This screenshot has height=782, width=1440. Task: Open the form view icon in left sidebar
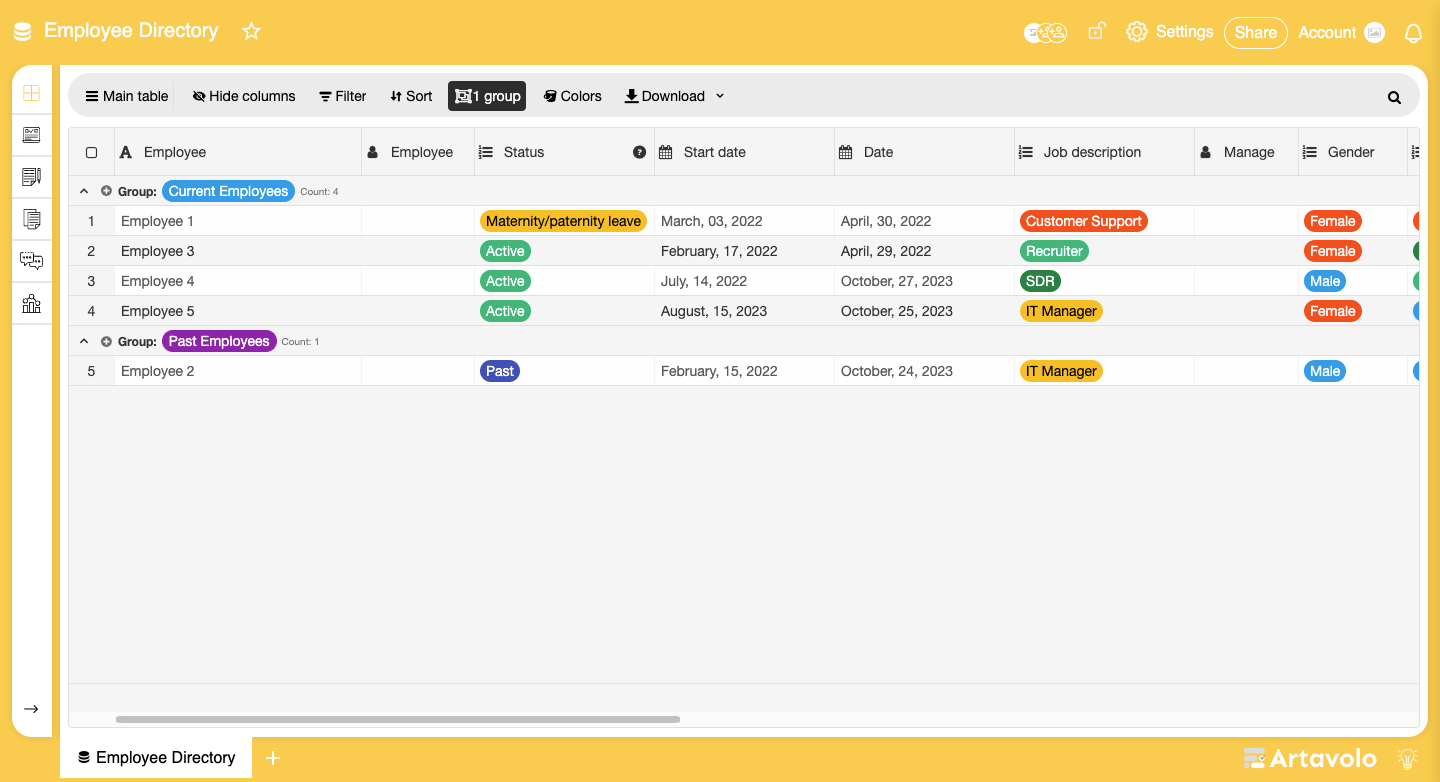(x=31, y=135)
